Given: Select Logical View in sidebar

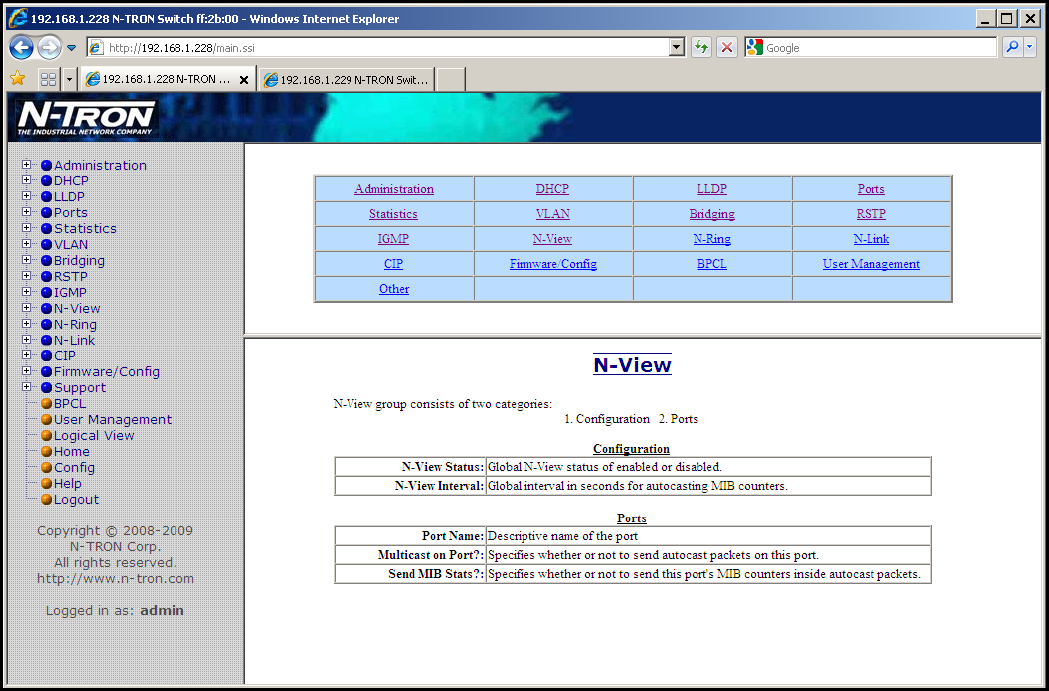Looking at the screenshot, I should pos(94,436).
